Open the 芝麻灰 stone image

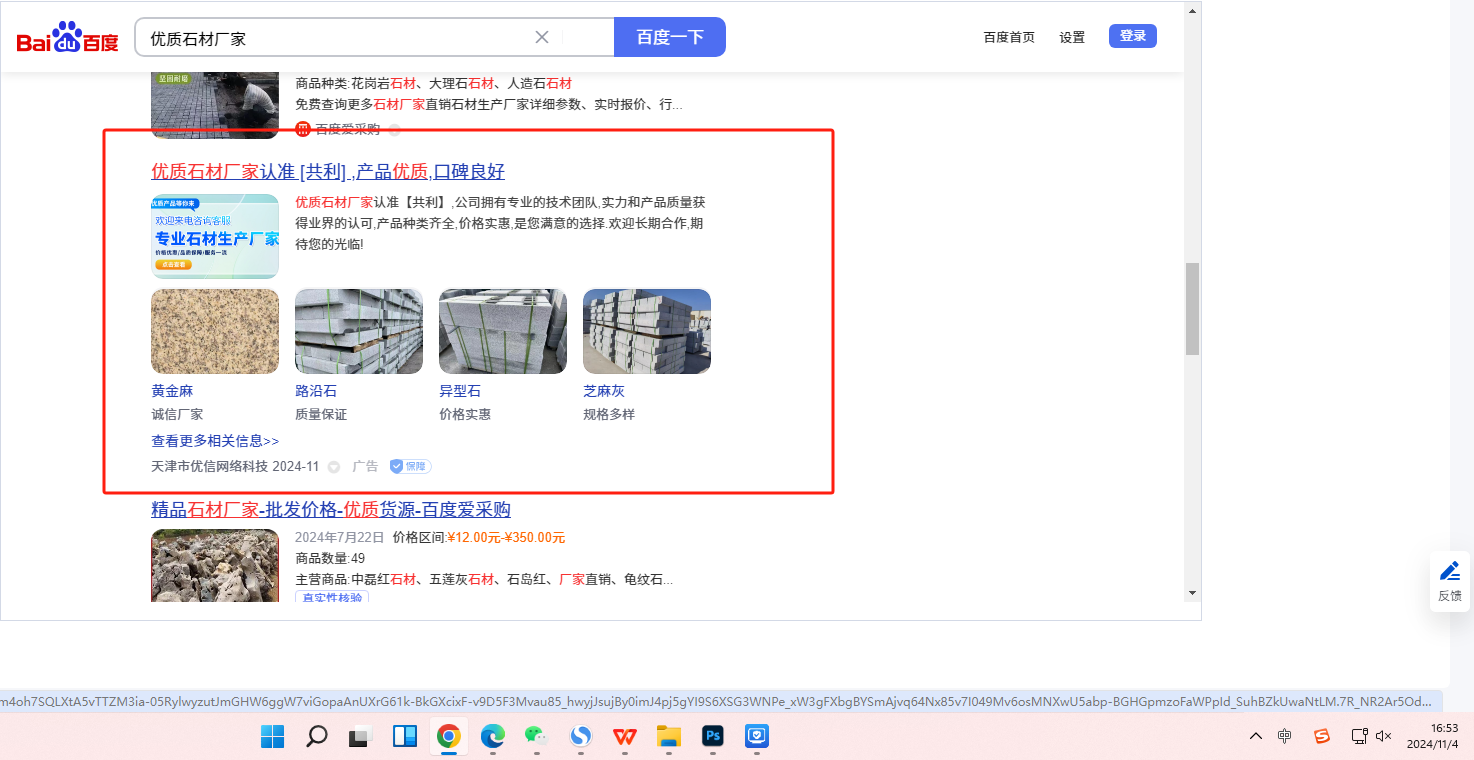[647, 331]
